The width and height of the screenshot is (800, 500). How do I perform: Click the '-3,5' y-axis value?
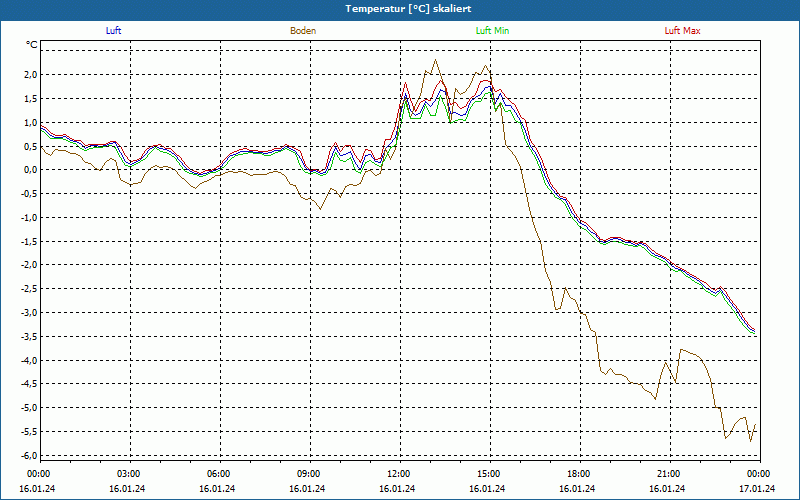[x=29, y=337]
